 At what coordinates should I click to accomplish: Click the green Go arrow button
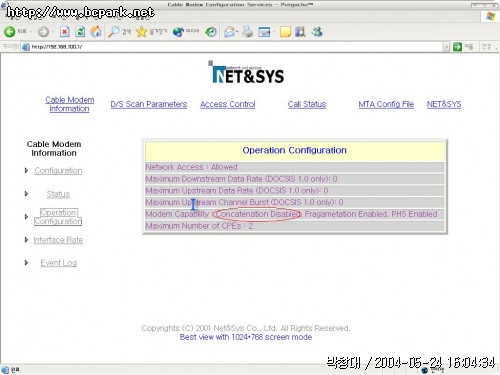coord(457,47)
